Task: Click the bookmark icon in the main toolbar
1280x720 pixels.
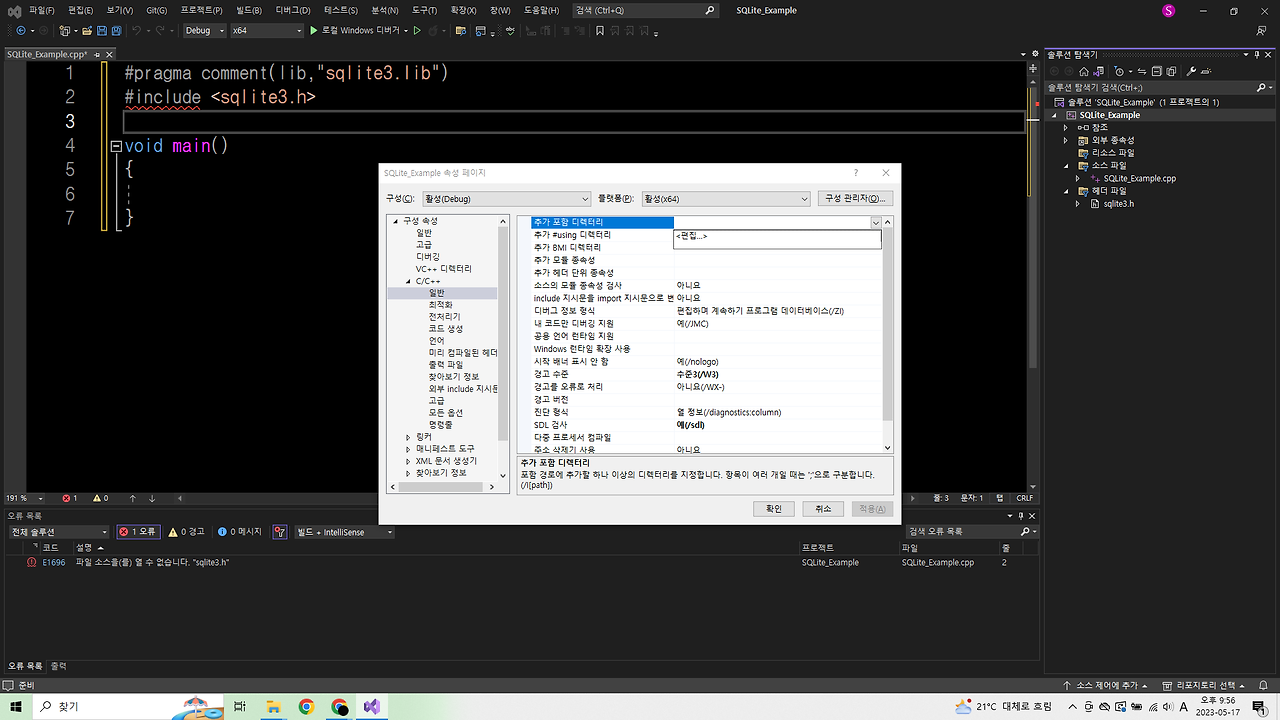Action: click(x=600, y=31)
